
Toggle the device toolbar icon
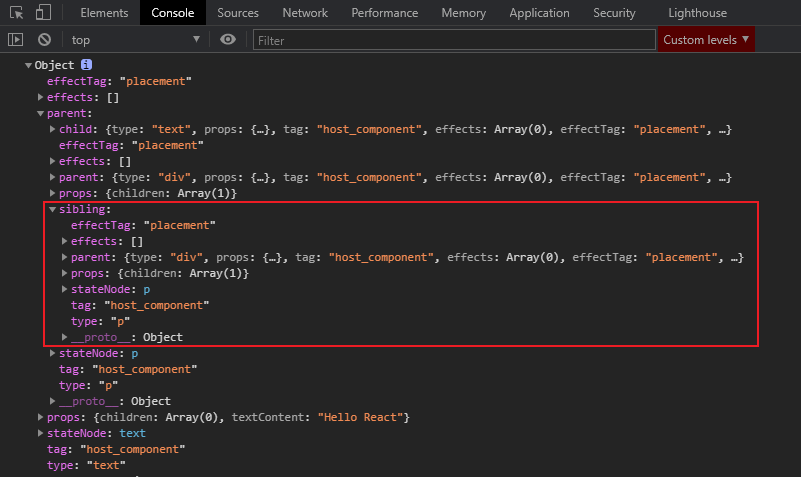43,13
